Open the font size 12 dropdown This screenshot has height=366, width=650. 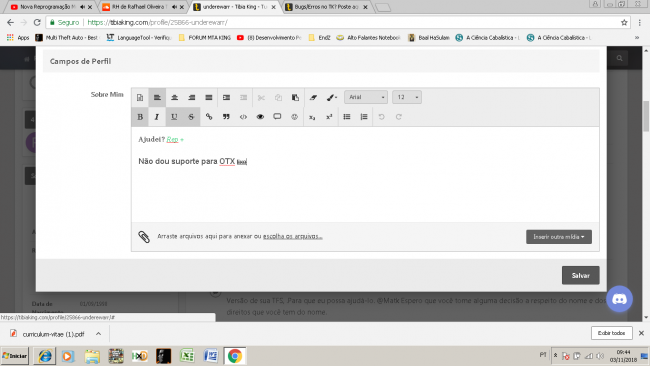point(407,97)
